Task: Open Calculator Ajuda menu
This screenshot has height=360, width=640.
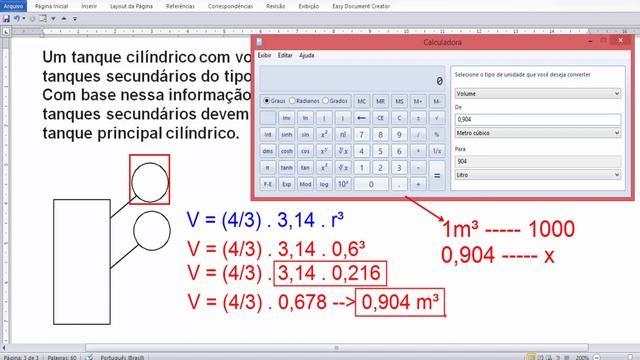Action: coord(307,55)
